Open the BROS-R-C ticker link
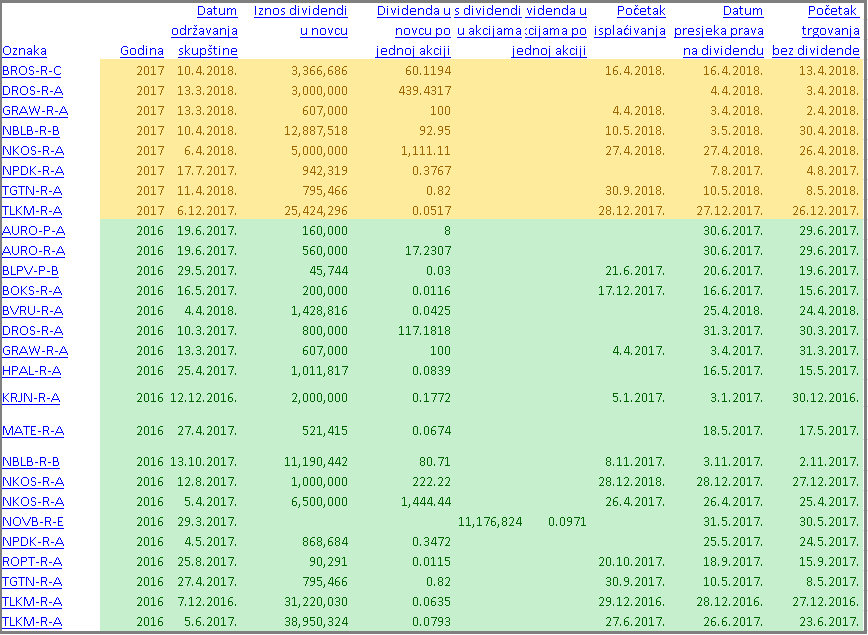Viewport: 868px width, 635px height. 31,71
